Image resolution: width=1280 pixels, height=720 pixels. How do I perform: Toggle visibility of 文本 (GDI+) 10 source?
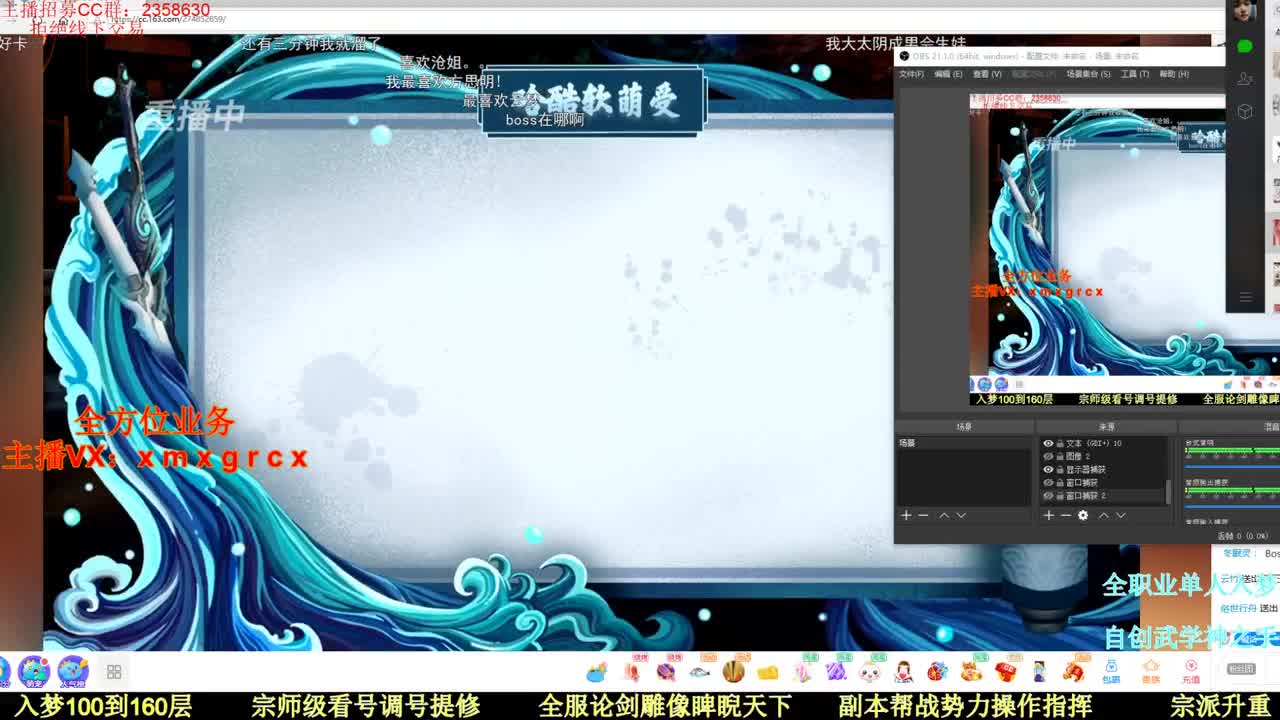1048,443
